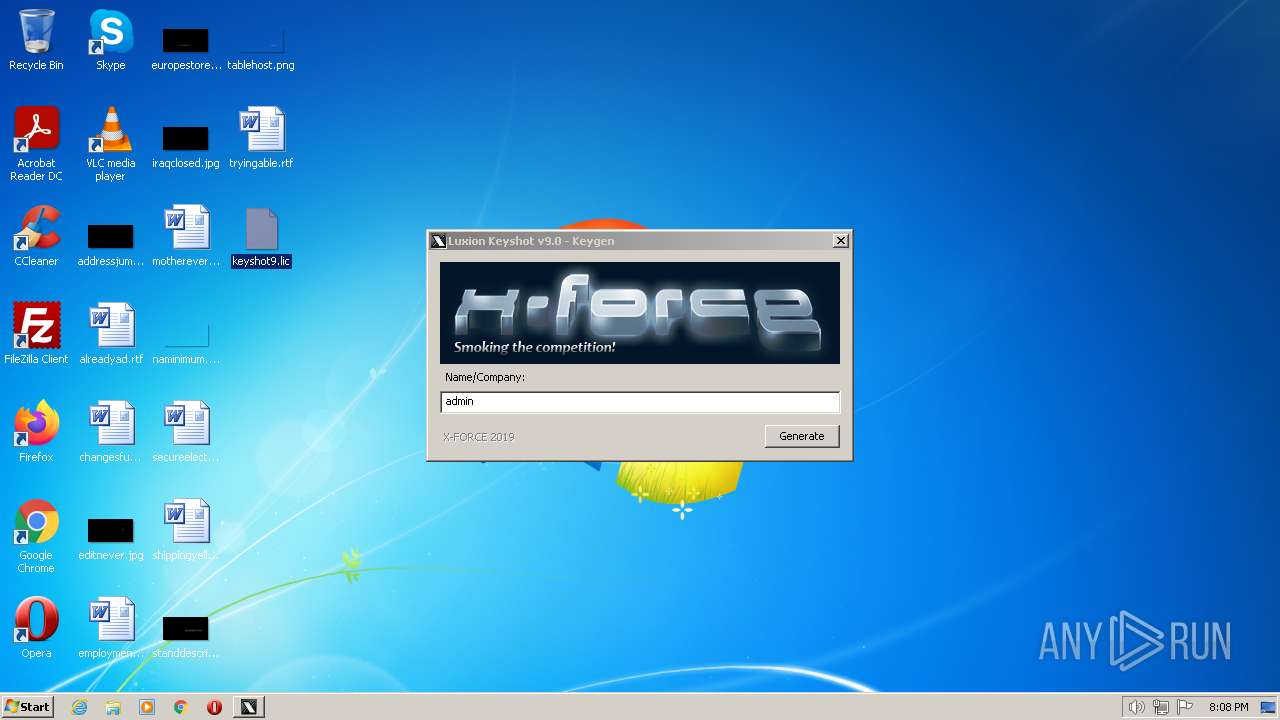
Task: Open the Windows Start menu
Action: pos(28,707)
